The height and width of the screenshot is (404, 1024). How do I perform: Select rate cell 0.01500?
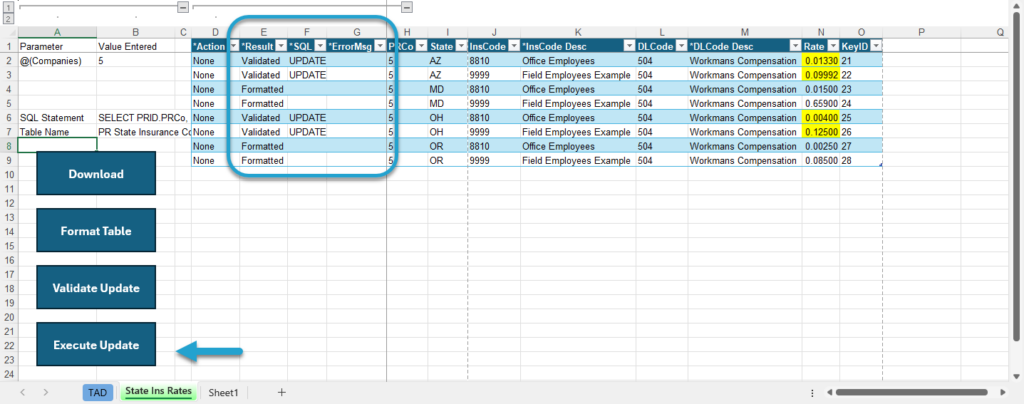pyautogui.click(x=821, y=89)
